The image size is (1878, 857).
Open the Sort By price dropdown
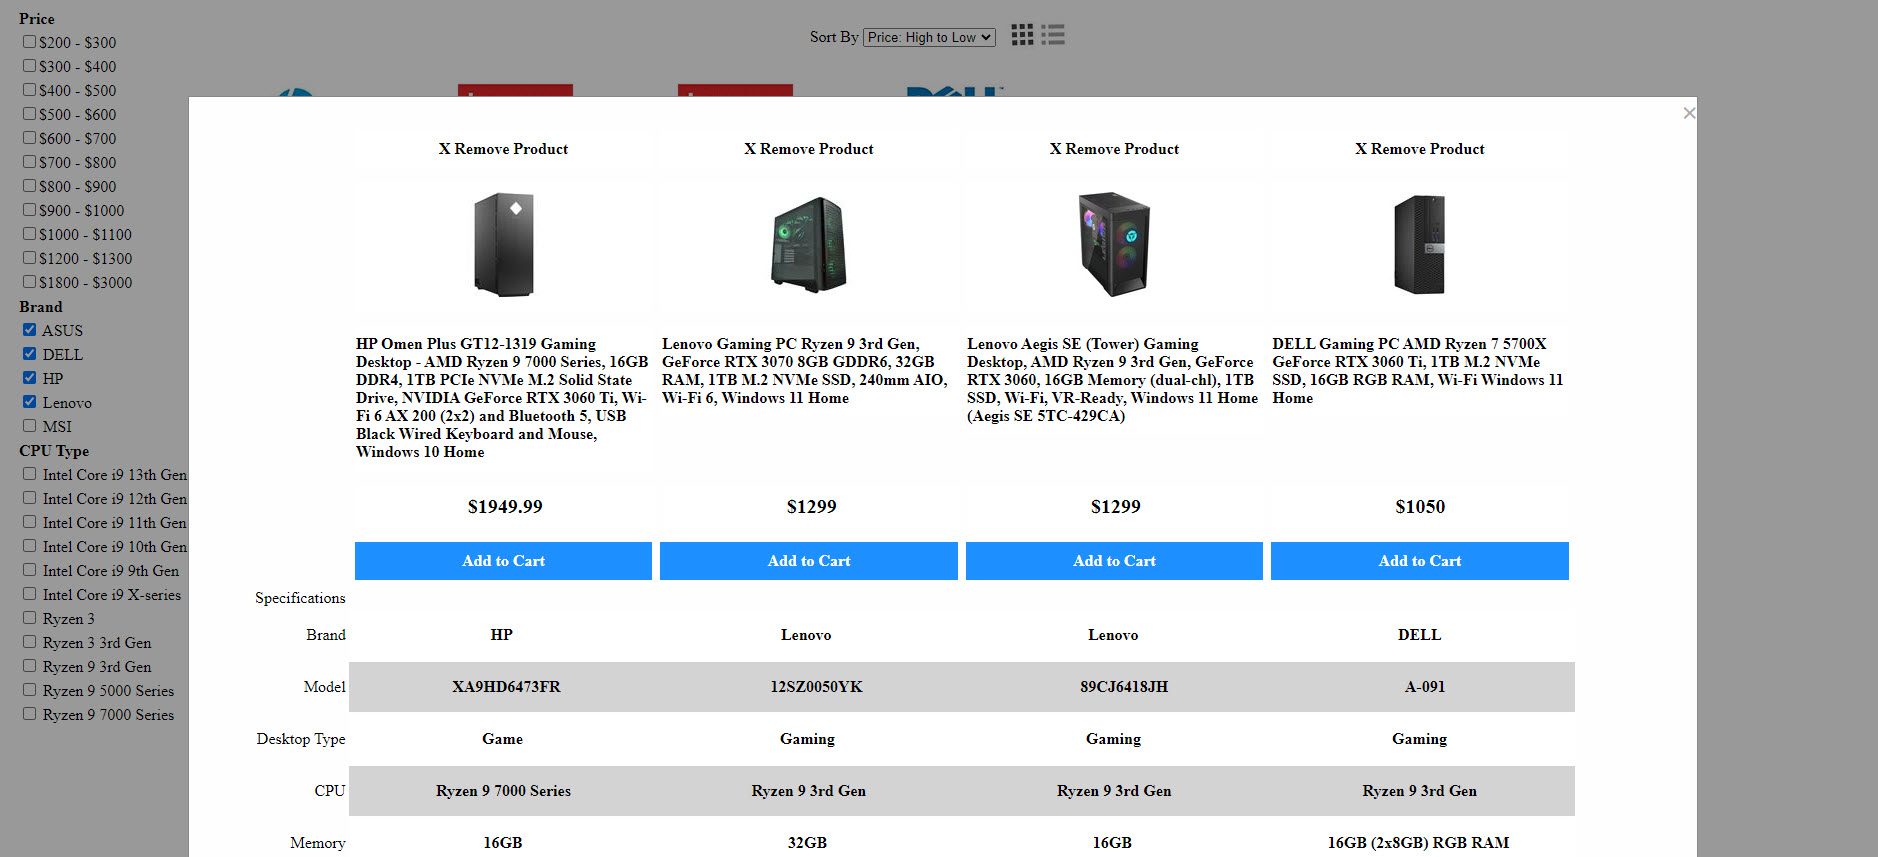click(x=929, y=37)
